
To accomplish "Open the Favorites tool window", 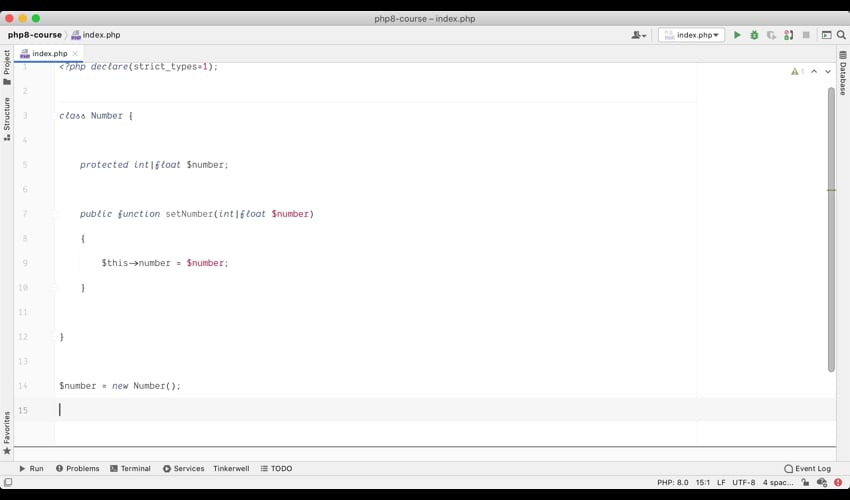I will pyautogui.click(x=7, y=433).
